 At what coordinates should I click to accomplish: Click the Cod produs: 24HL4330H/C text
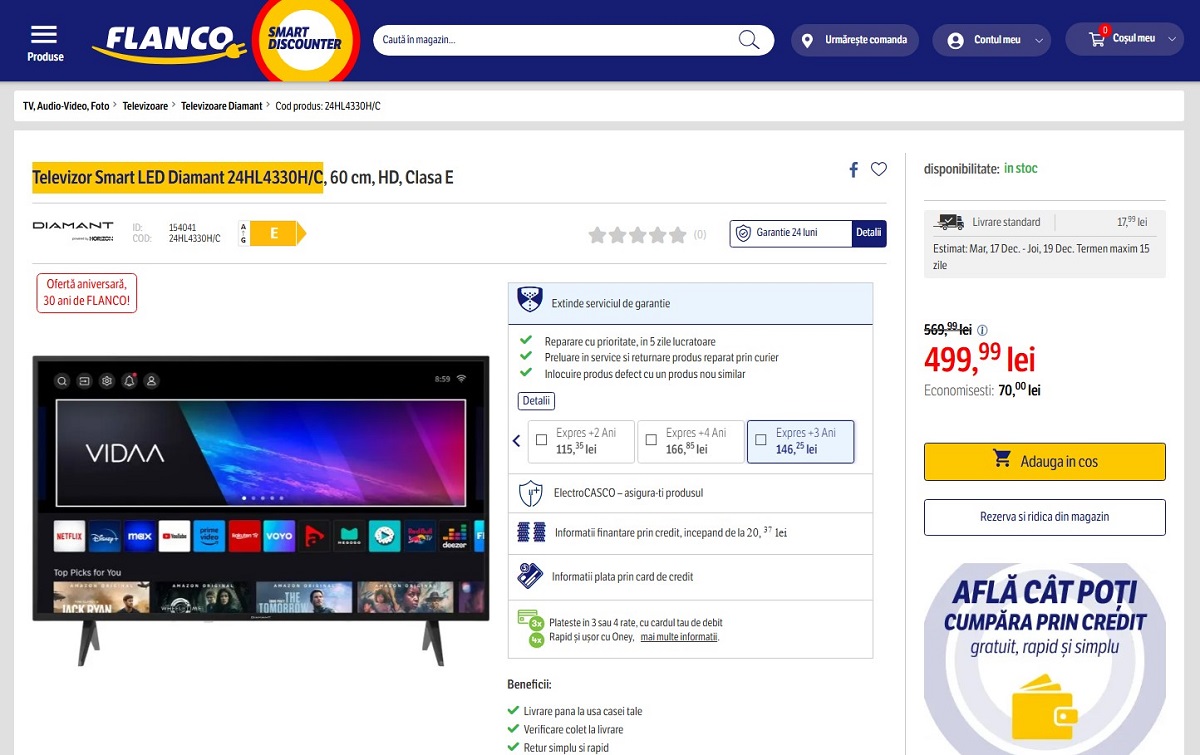pyautogui.click(x=328, y=106)
